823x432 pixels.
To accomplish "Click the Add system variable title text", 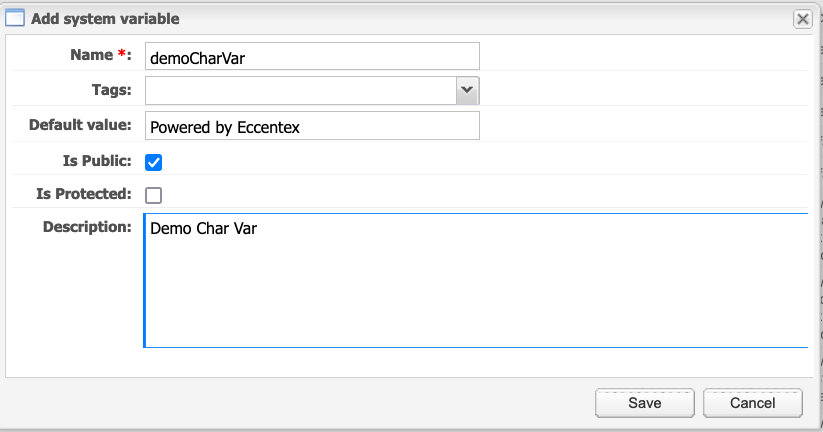I will pyautogui.click(x=105, y=19).
